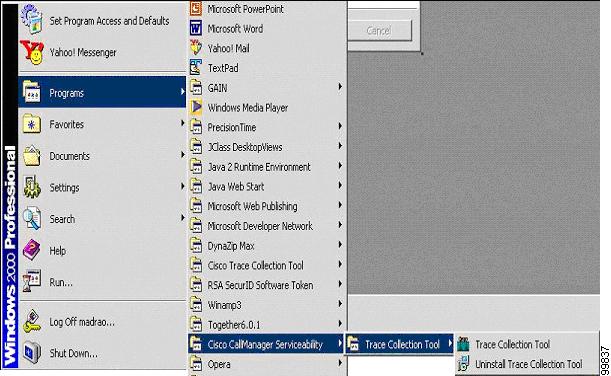The image size is (611, 376).
Task: Click the TextPad icon
Action: [196, 67]
